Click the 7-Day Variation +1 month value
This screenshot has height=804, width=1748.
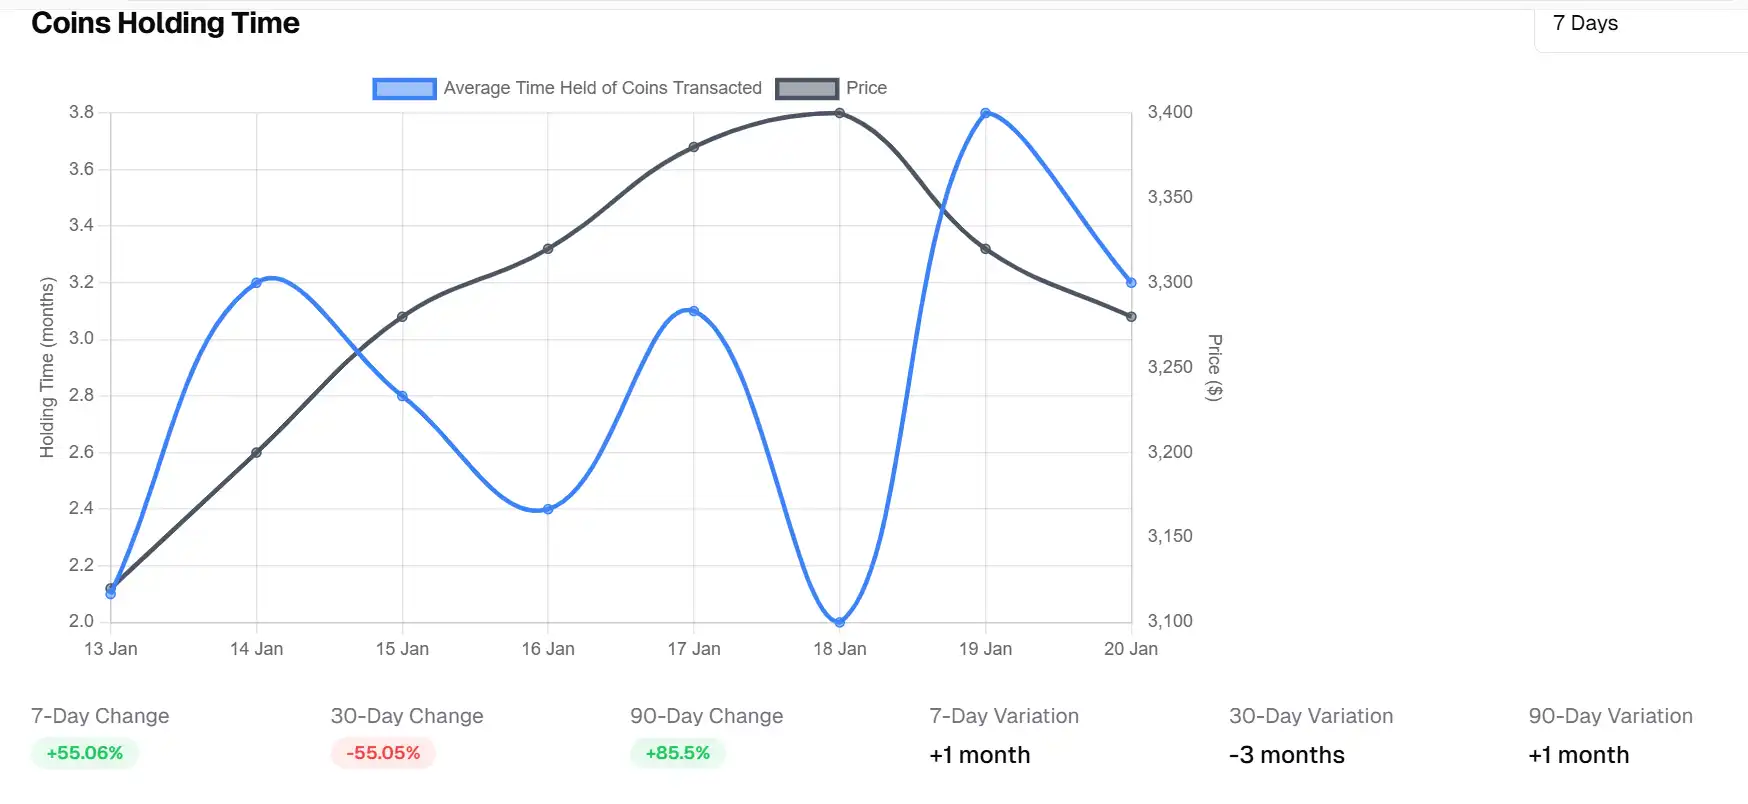click(x=980, y=755)
